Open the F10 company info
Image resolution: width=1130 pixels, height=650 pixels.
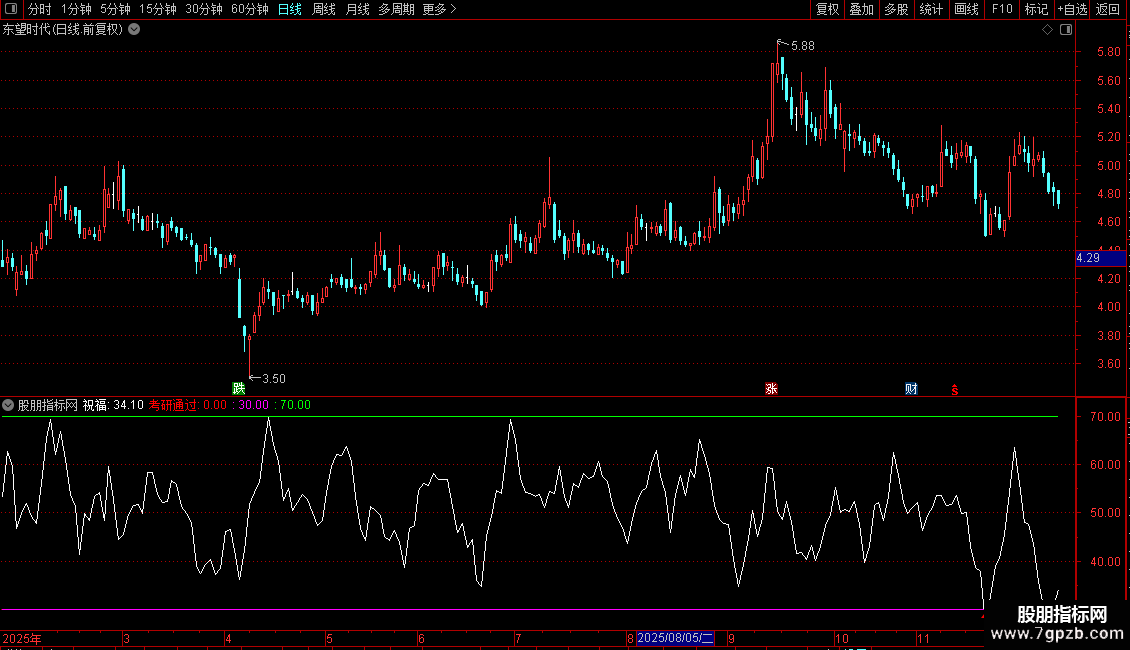tap(1002, 9)
